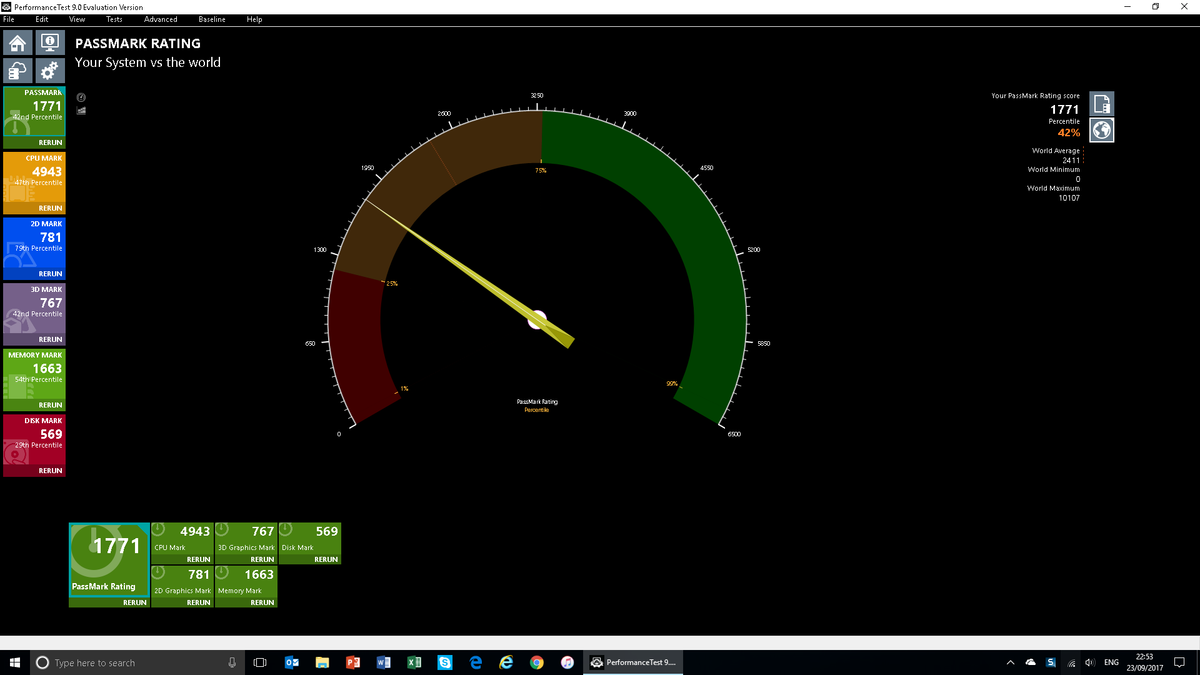
Task: Select the 2D MARK 781 sidebar tile
Action: tap(34, 243)
